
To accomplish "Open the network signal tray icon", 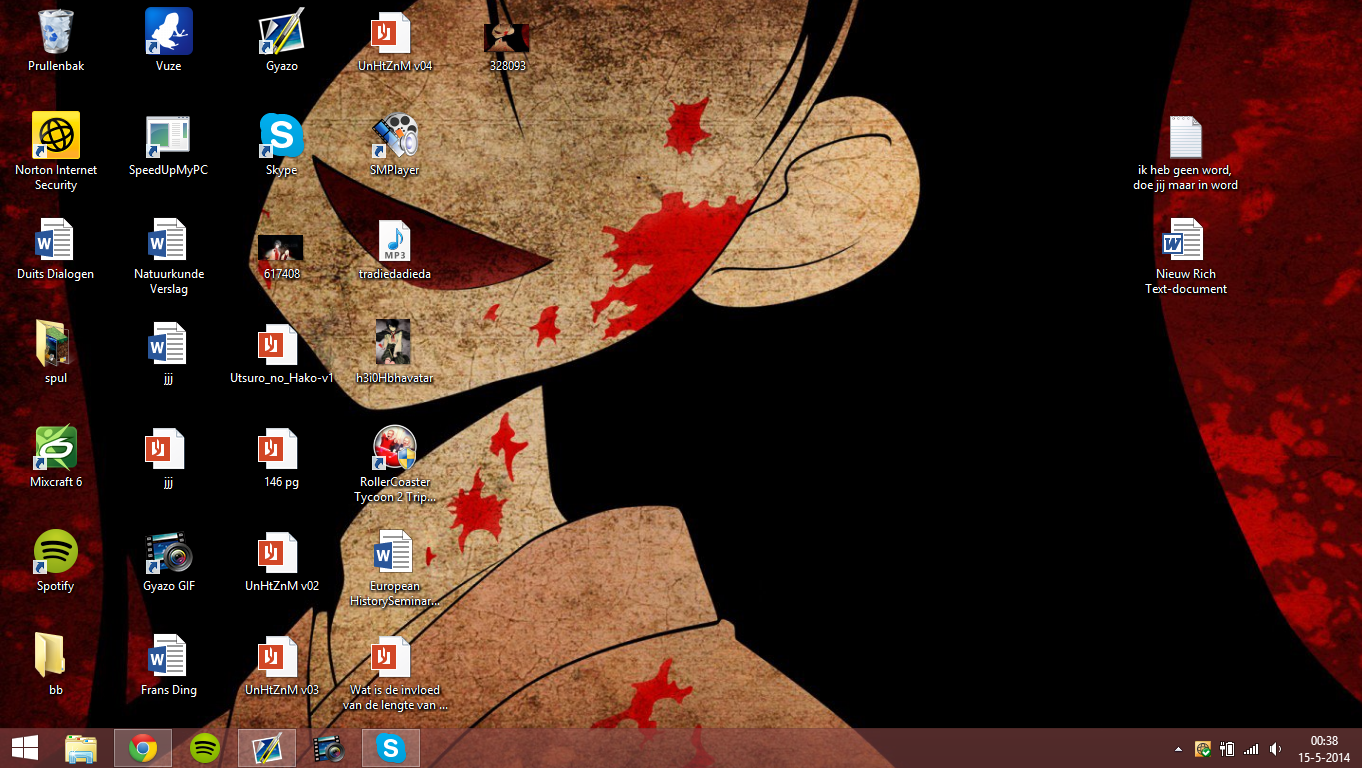I will click(1251, 749).
